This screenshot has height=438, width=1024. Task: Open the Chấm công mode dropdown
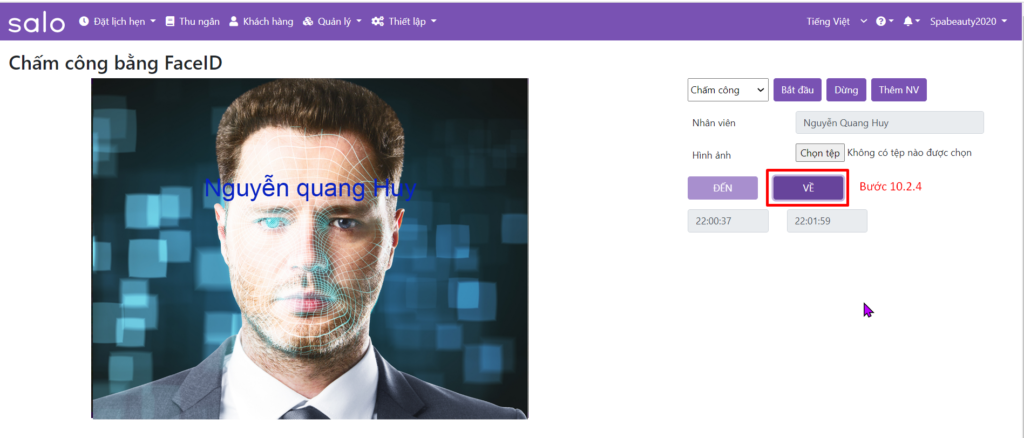[x=728, y=90]
